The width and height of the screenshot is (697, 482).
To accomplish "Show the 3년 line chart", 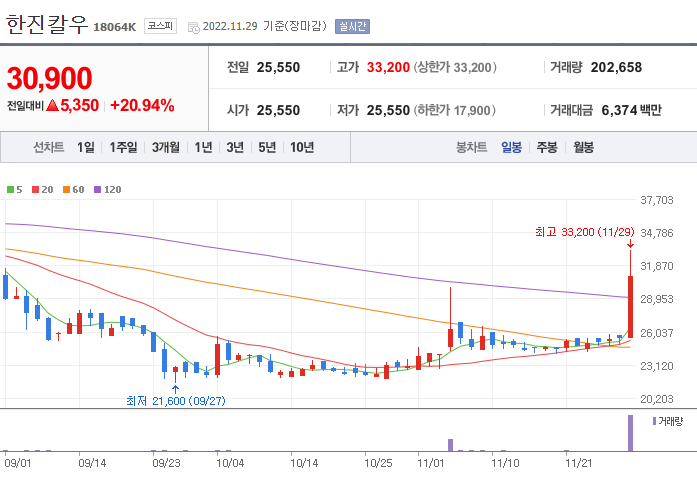I will coord(235,147).
